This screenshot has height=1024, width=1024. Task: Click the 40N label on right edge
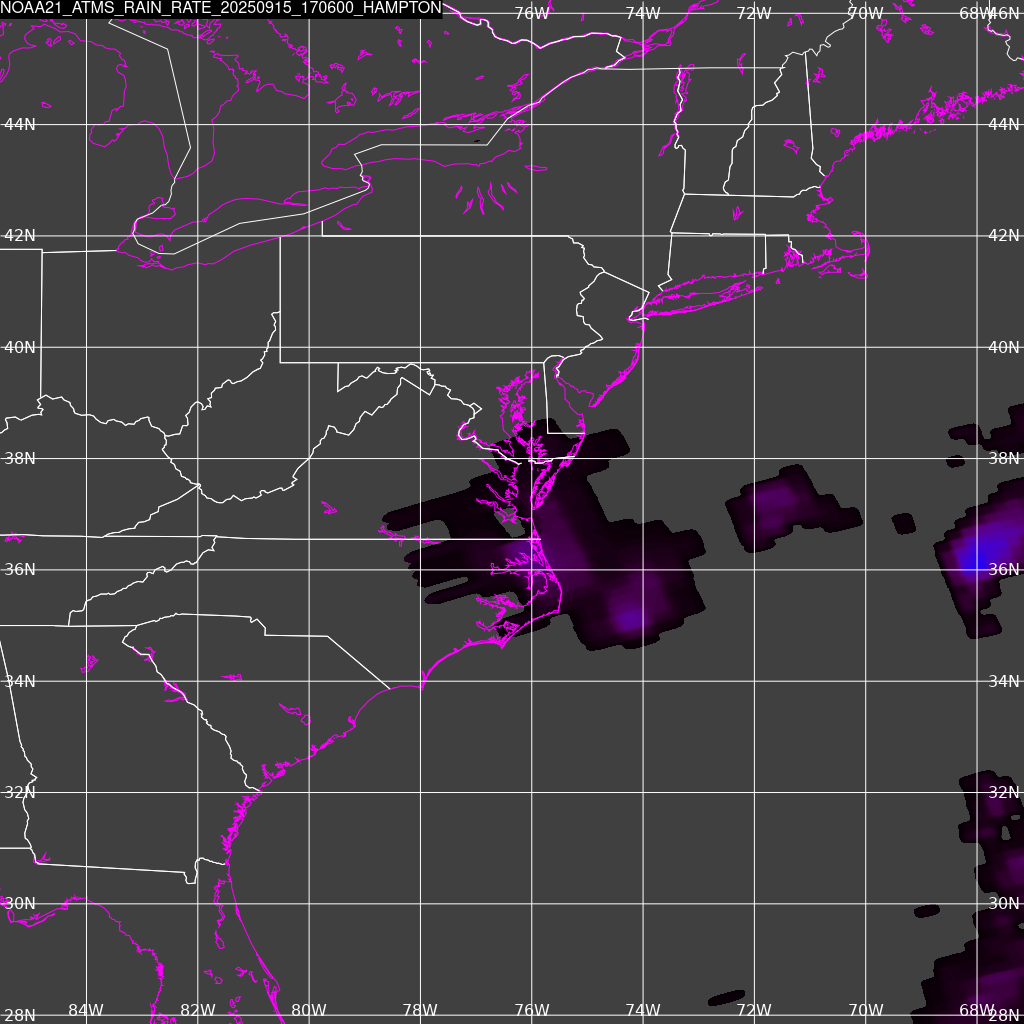(x=1004, y=347)
